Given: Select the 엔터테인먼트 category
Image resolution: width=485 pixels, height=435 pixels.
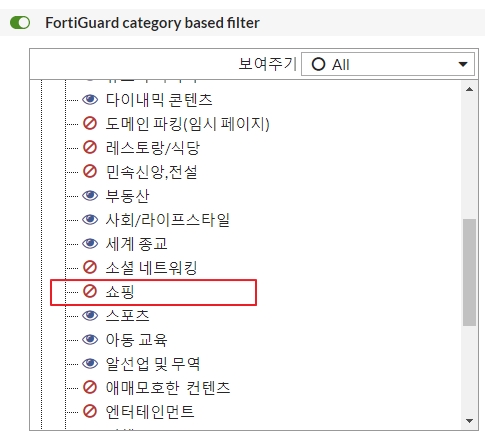Looking at the screenshot, I should pos(150,412).
